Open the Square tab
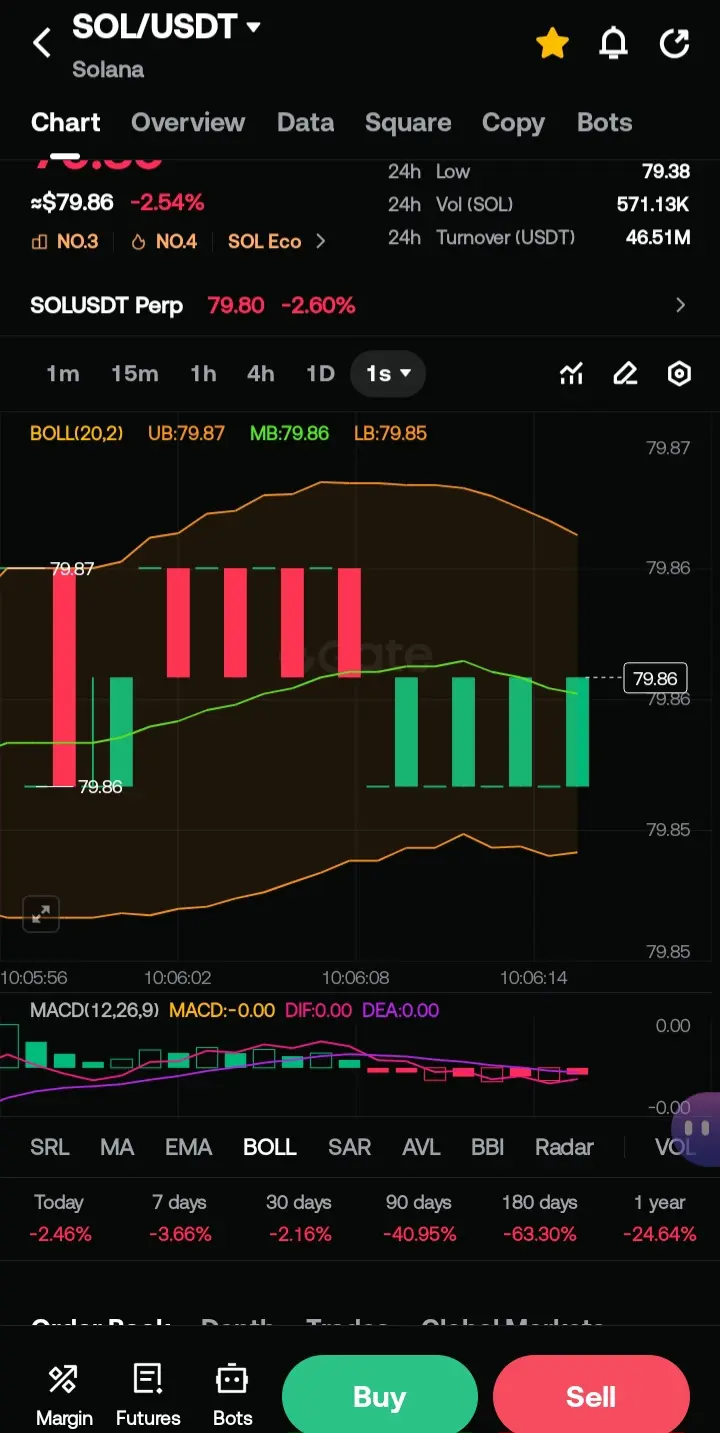720x1433 pixels. pyautogui.click(x=408, y=123)
